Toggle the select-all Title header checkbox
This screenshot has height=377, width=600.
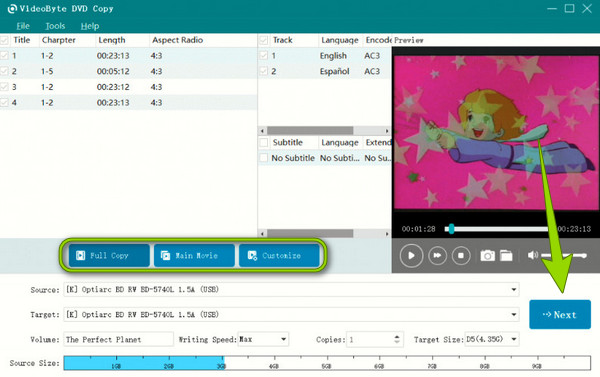click(x=4, y=40)
